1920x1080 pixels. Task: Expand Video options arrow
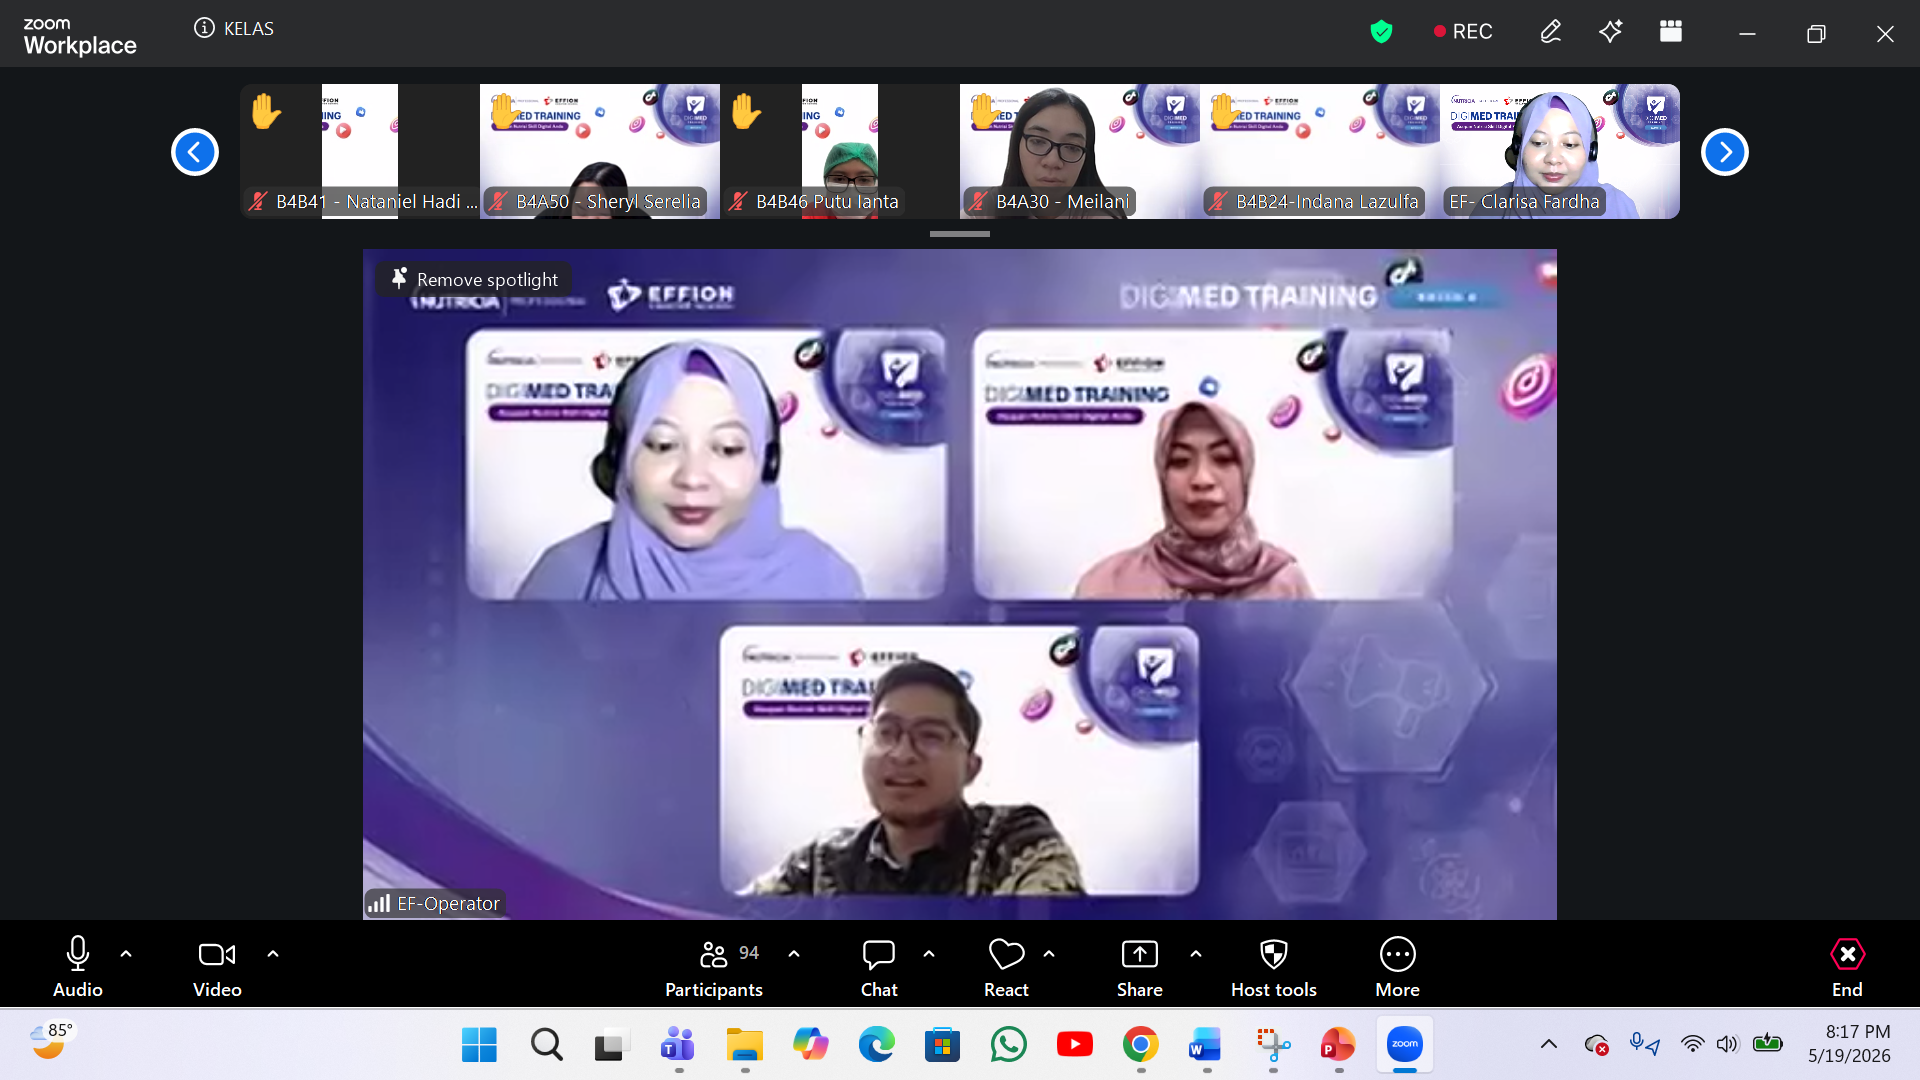[273, 954]
